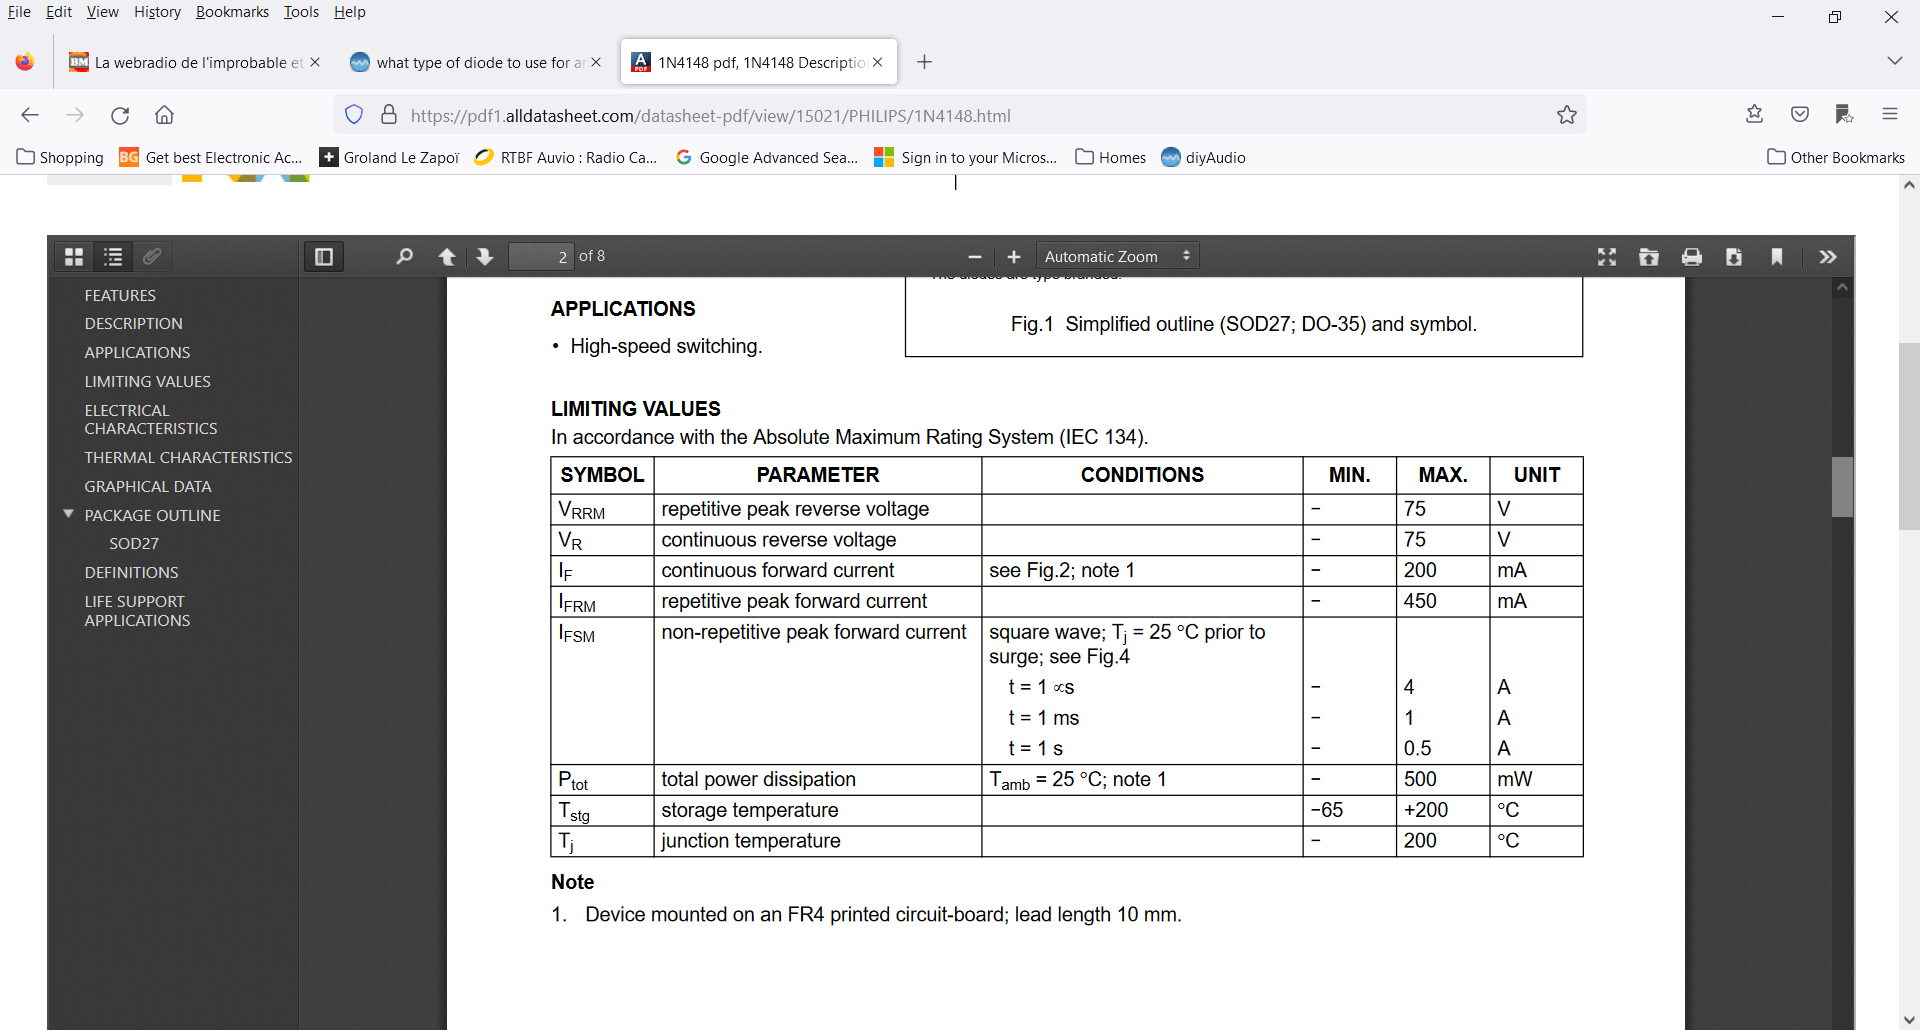Open SOD27 outline sub-entry

134,543
